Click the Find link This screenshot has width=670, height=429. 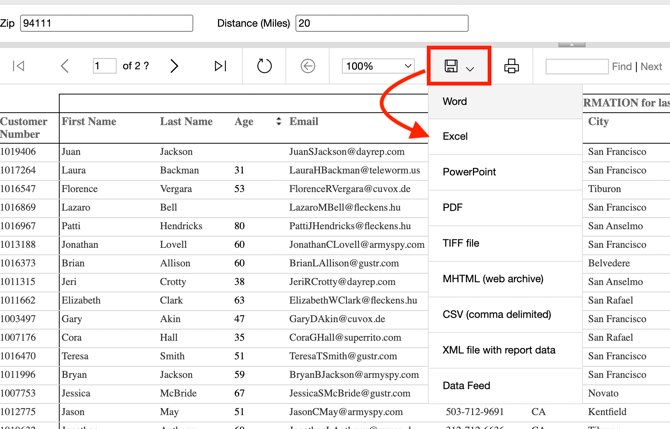[621, 67]
